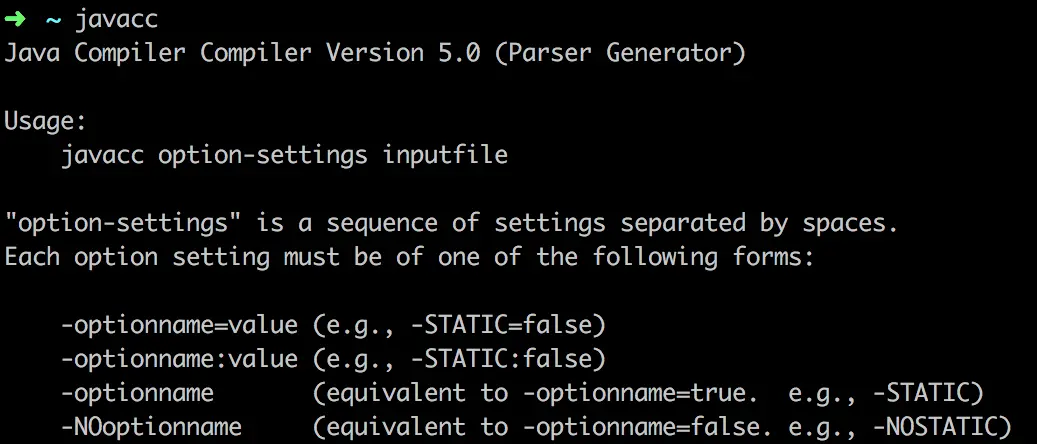Click the 'Usage:' label

pos(46,121)
